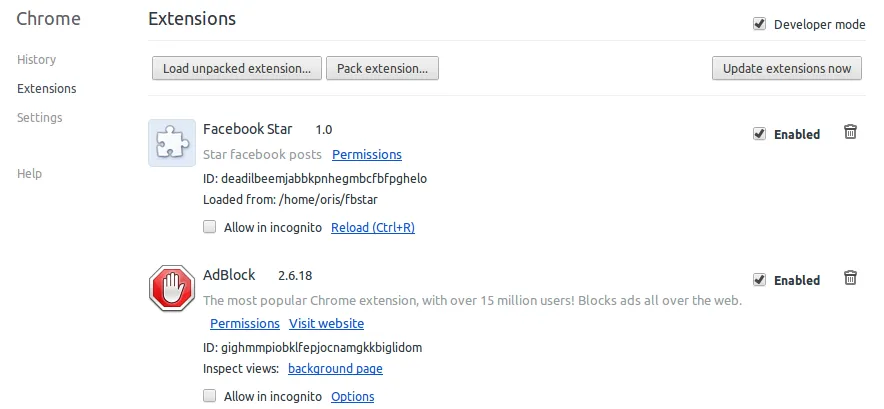Uncheck Enabled for AdBlock
The height and width of the screenshot is (409, 884).
click(x=760, y=280)
